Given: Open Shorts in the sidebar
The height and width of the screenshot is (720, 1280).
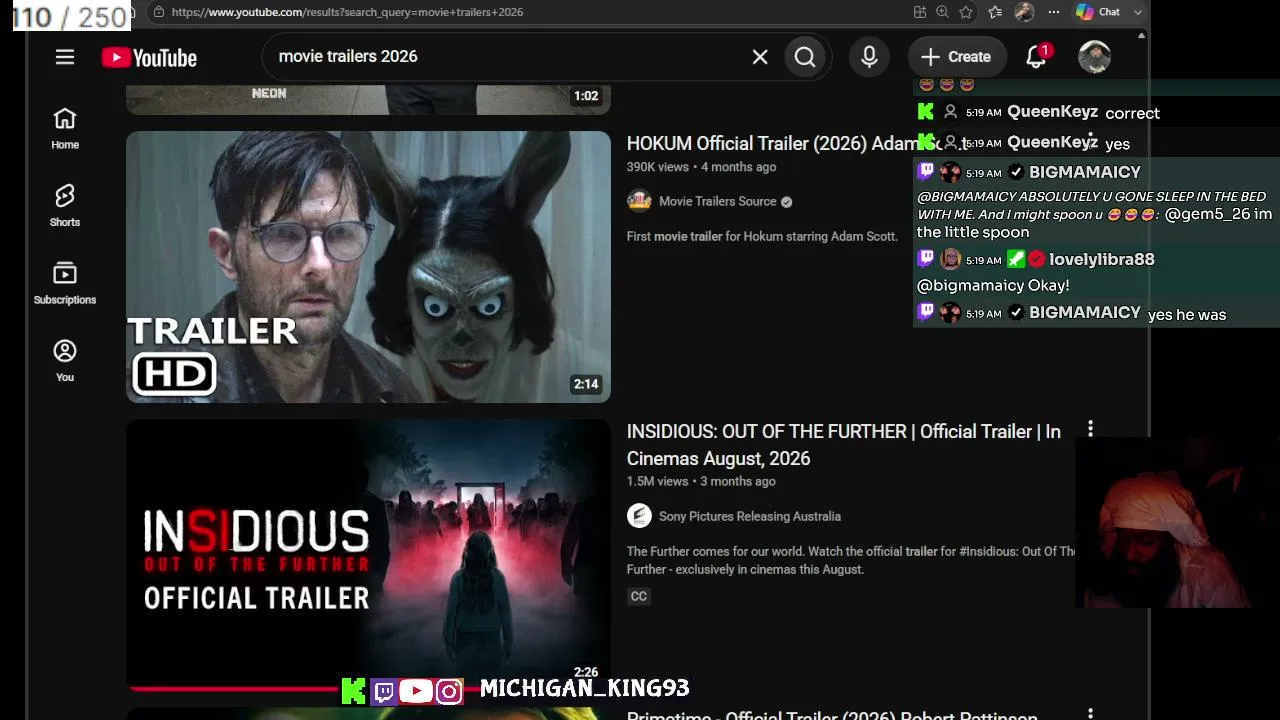Looking at the screenshot, I should (65, 205).
